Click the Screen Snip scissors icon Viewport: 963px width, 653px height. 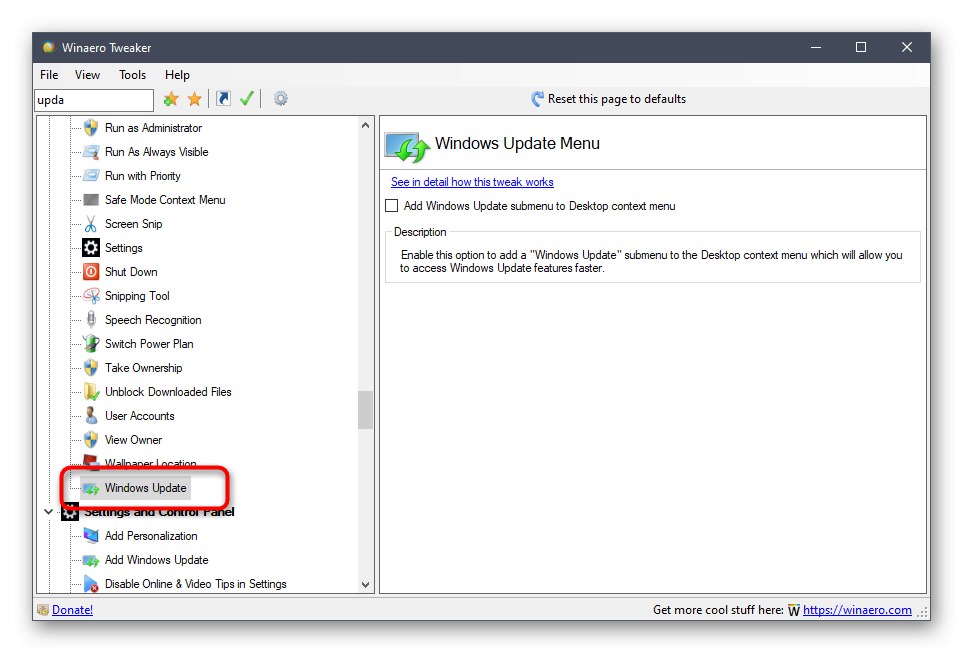pyautogui.click(x=91, y=224)
